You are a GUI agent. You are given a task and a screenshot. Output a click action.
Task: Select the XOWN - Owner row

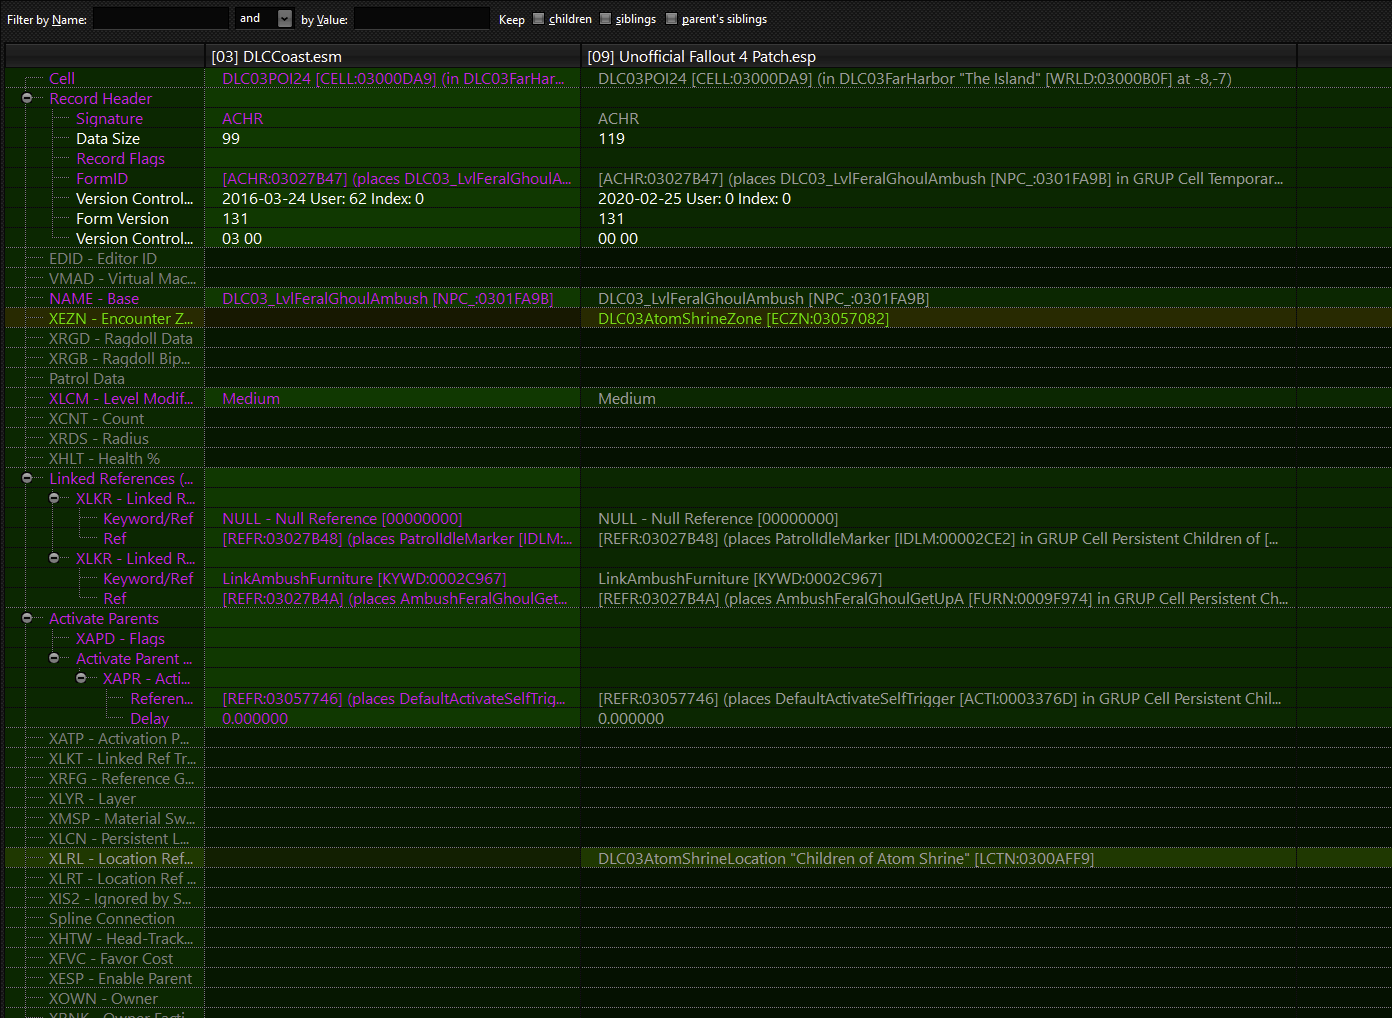click(103, 998)
